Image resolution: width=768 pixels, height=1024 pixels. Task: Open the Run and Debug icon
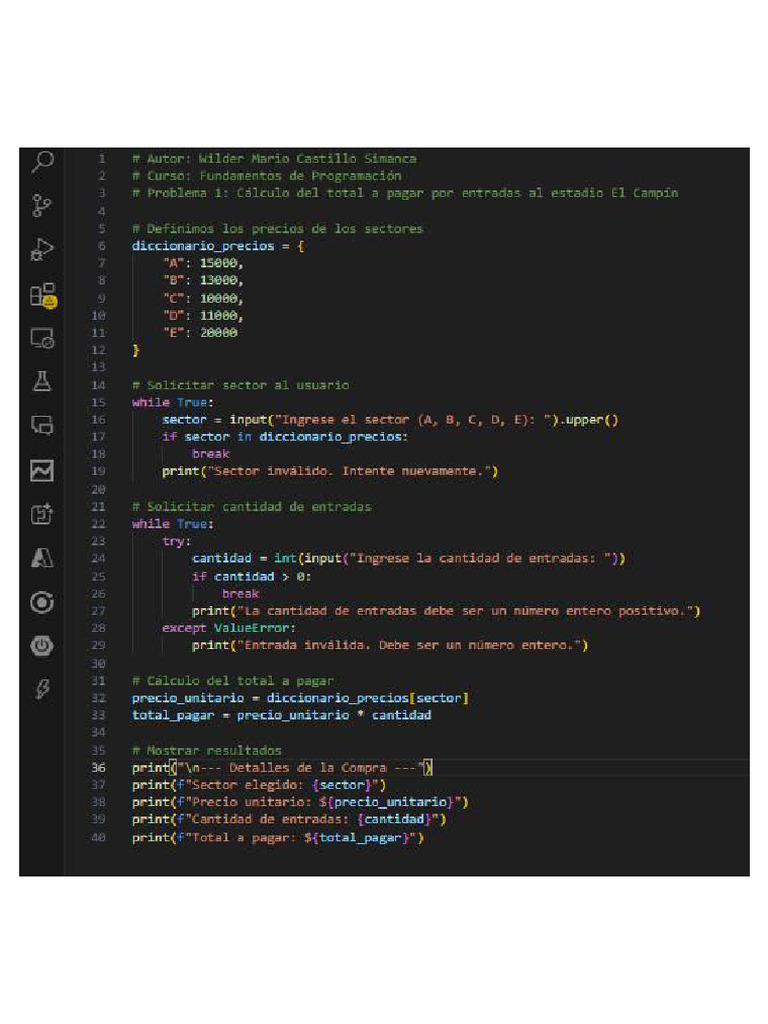tap(42, 249)
